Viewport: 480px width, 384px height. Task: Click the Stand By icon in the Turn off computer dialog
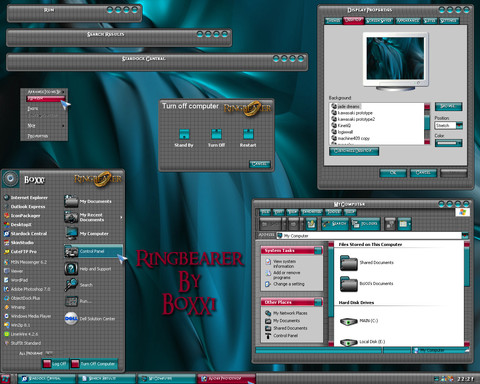(x=184, y=134)
